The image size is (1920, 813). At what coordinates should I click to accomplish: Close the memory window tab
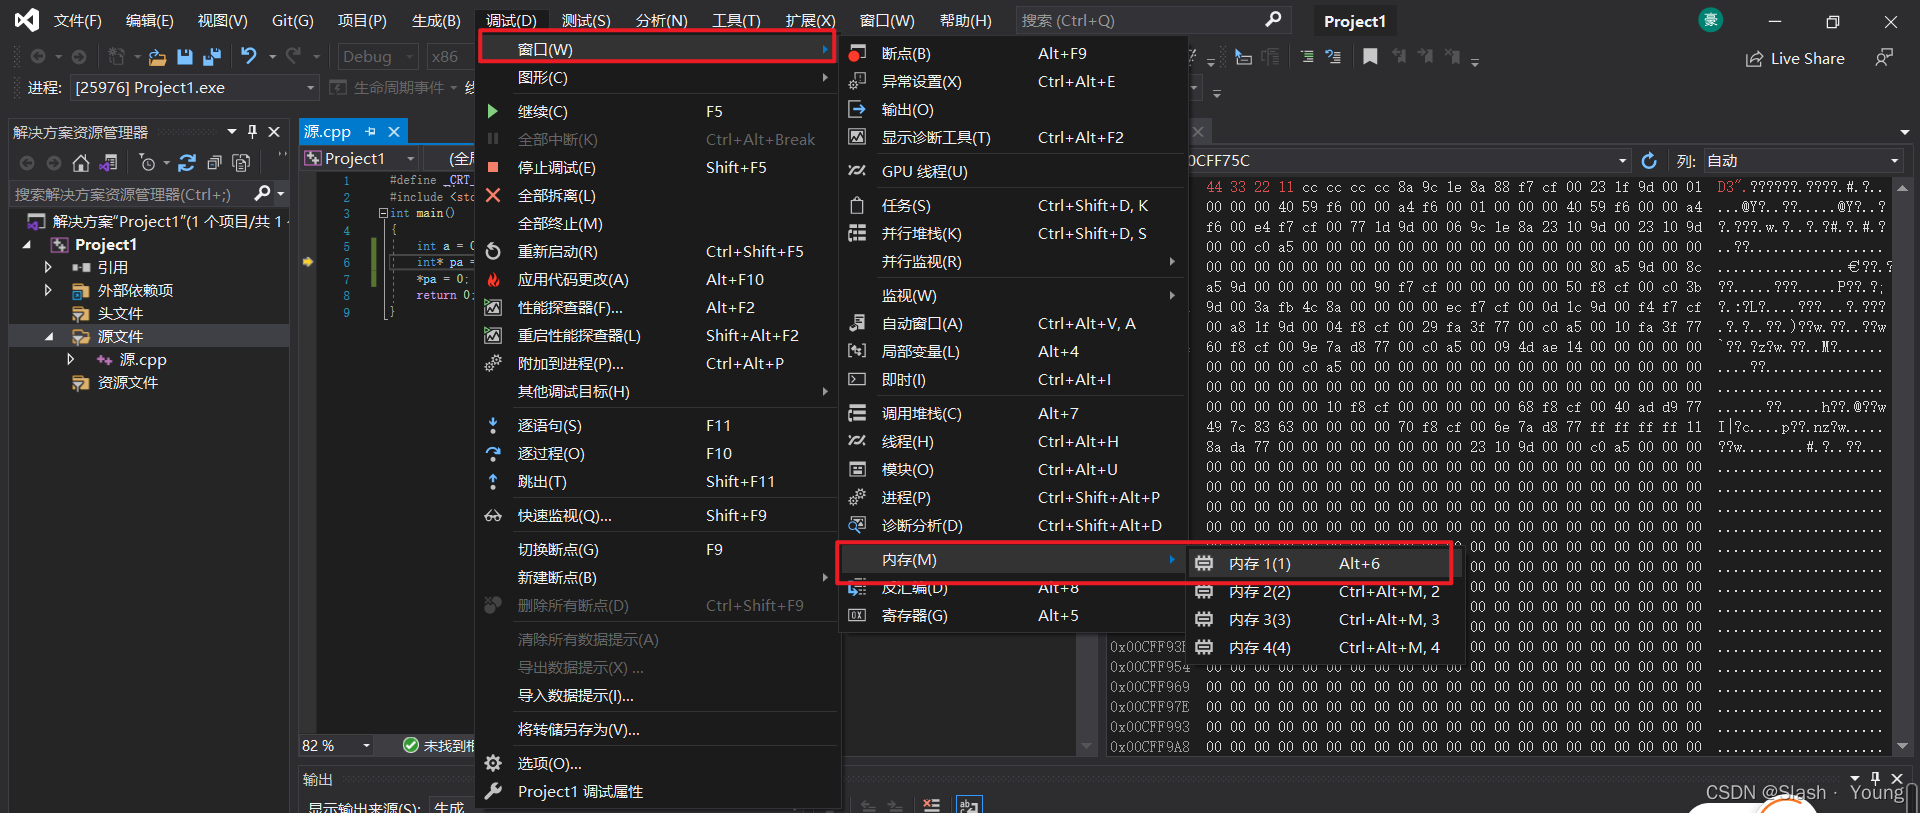point(1198,131)
